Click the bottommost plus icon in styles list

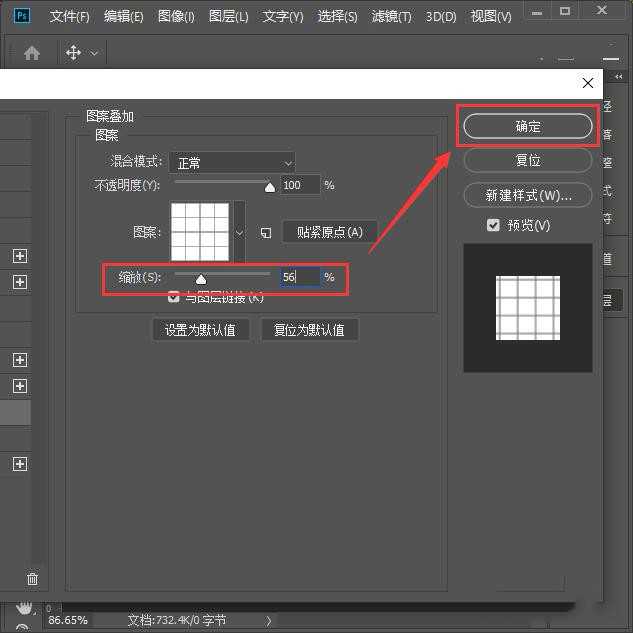point(19,464)
